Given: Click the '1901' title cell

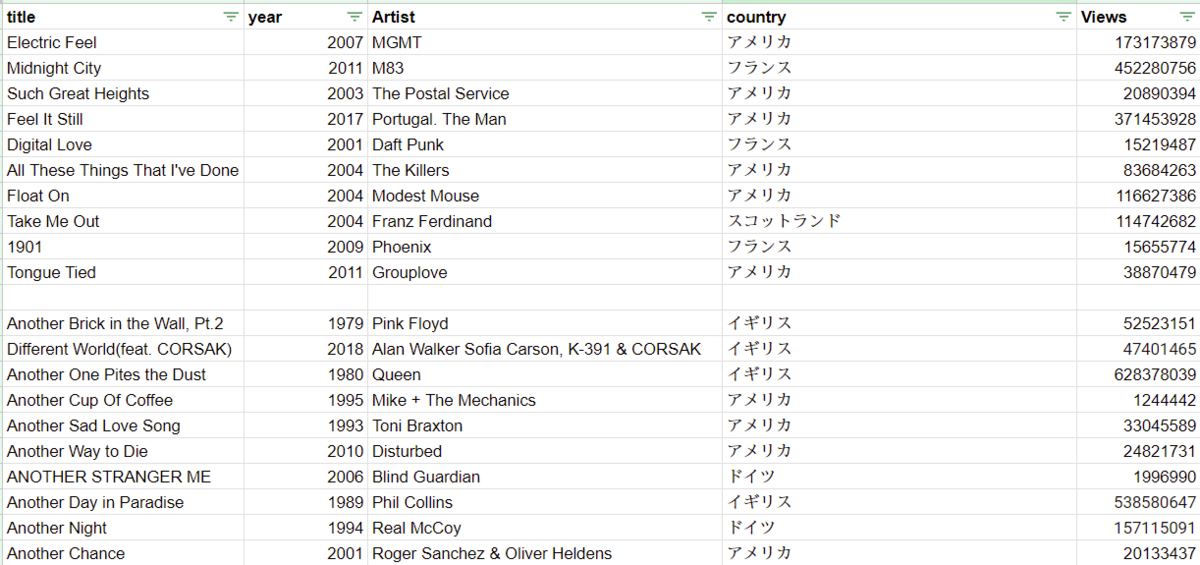Looking at the screenshot, I should point(123,247).
